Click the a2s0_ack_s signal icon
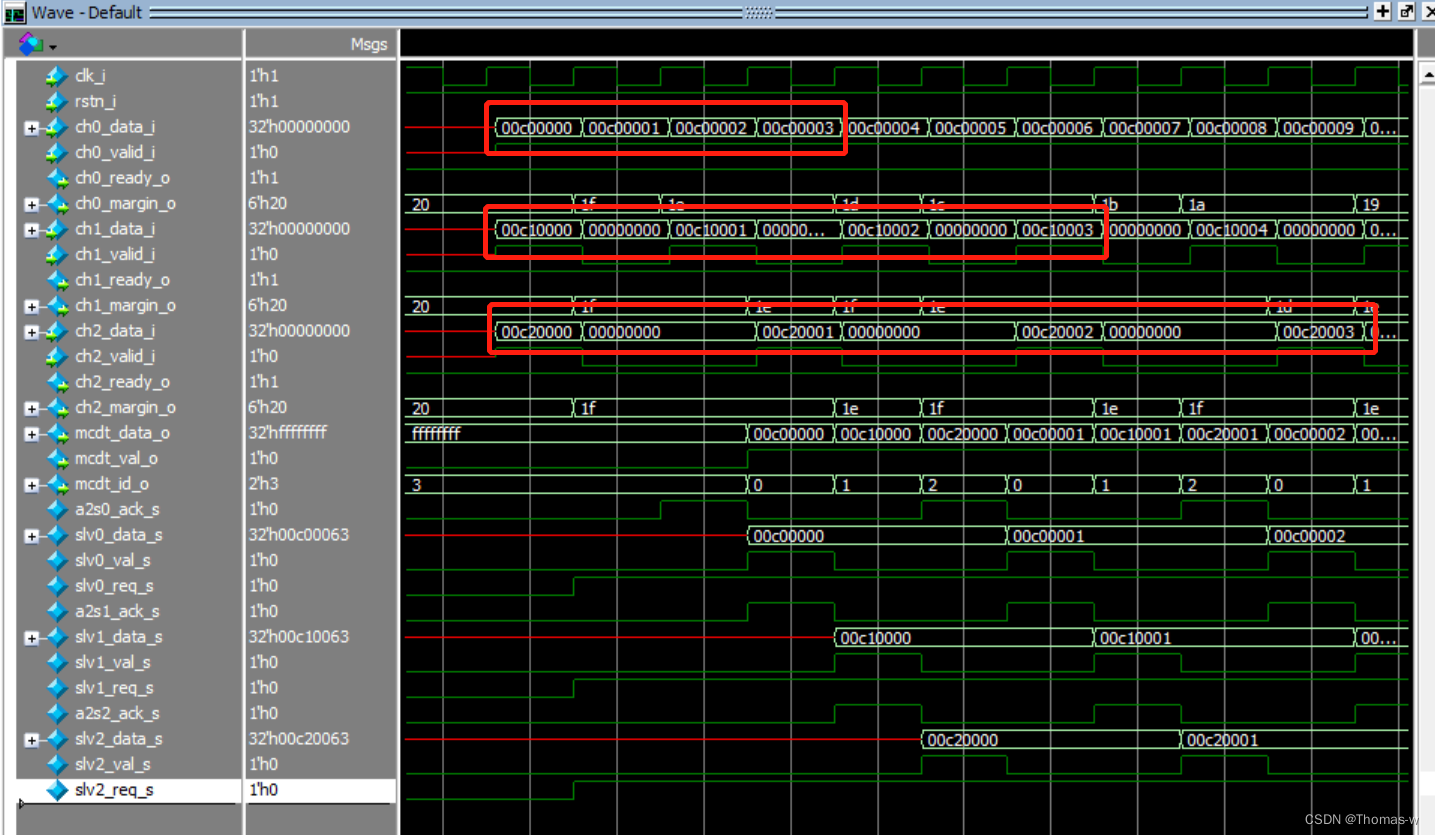Image resolution: width=1435 pixels, height=835 pixels. coord(57,509)
